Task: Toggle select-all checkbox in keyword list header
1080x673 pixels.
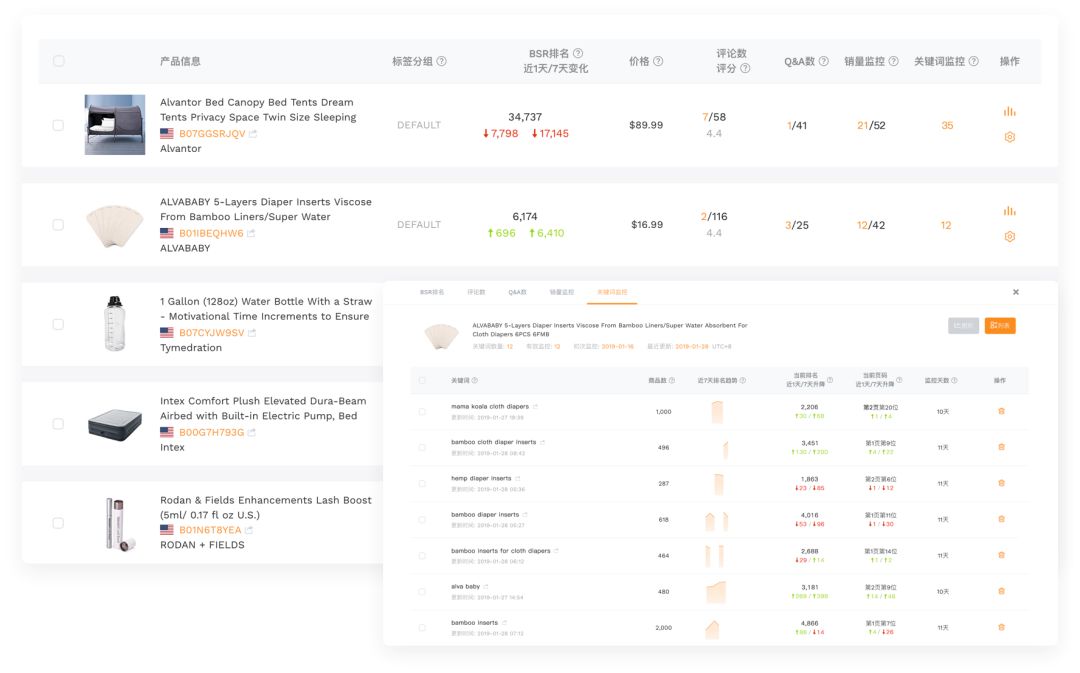Action: [x=422, y=380]
